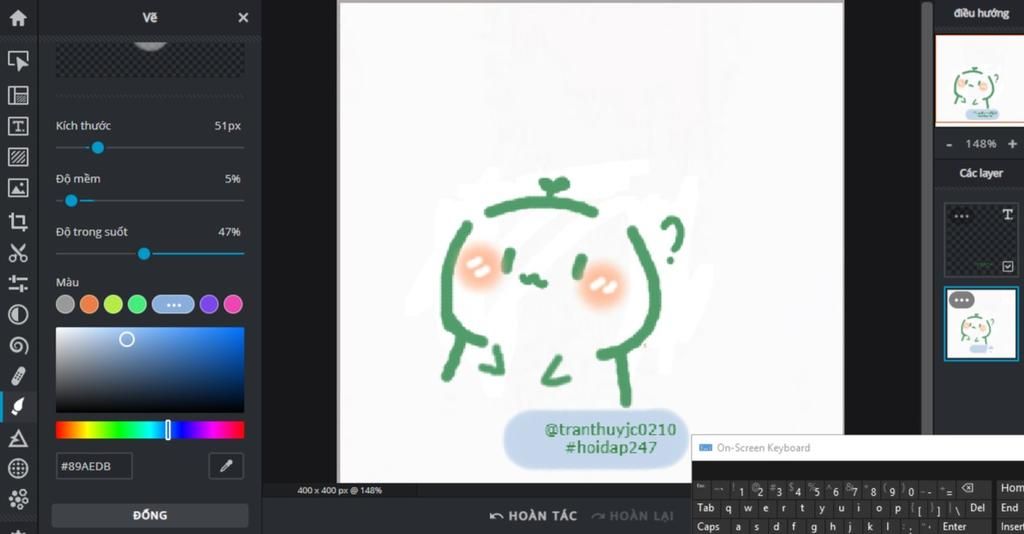
Task: Select the Draw brush tool
Action: [x=18, y=407]
